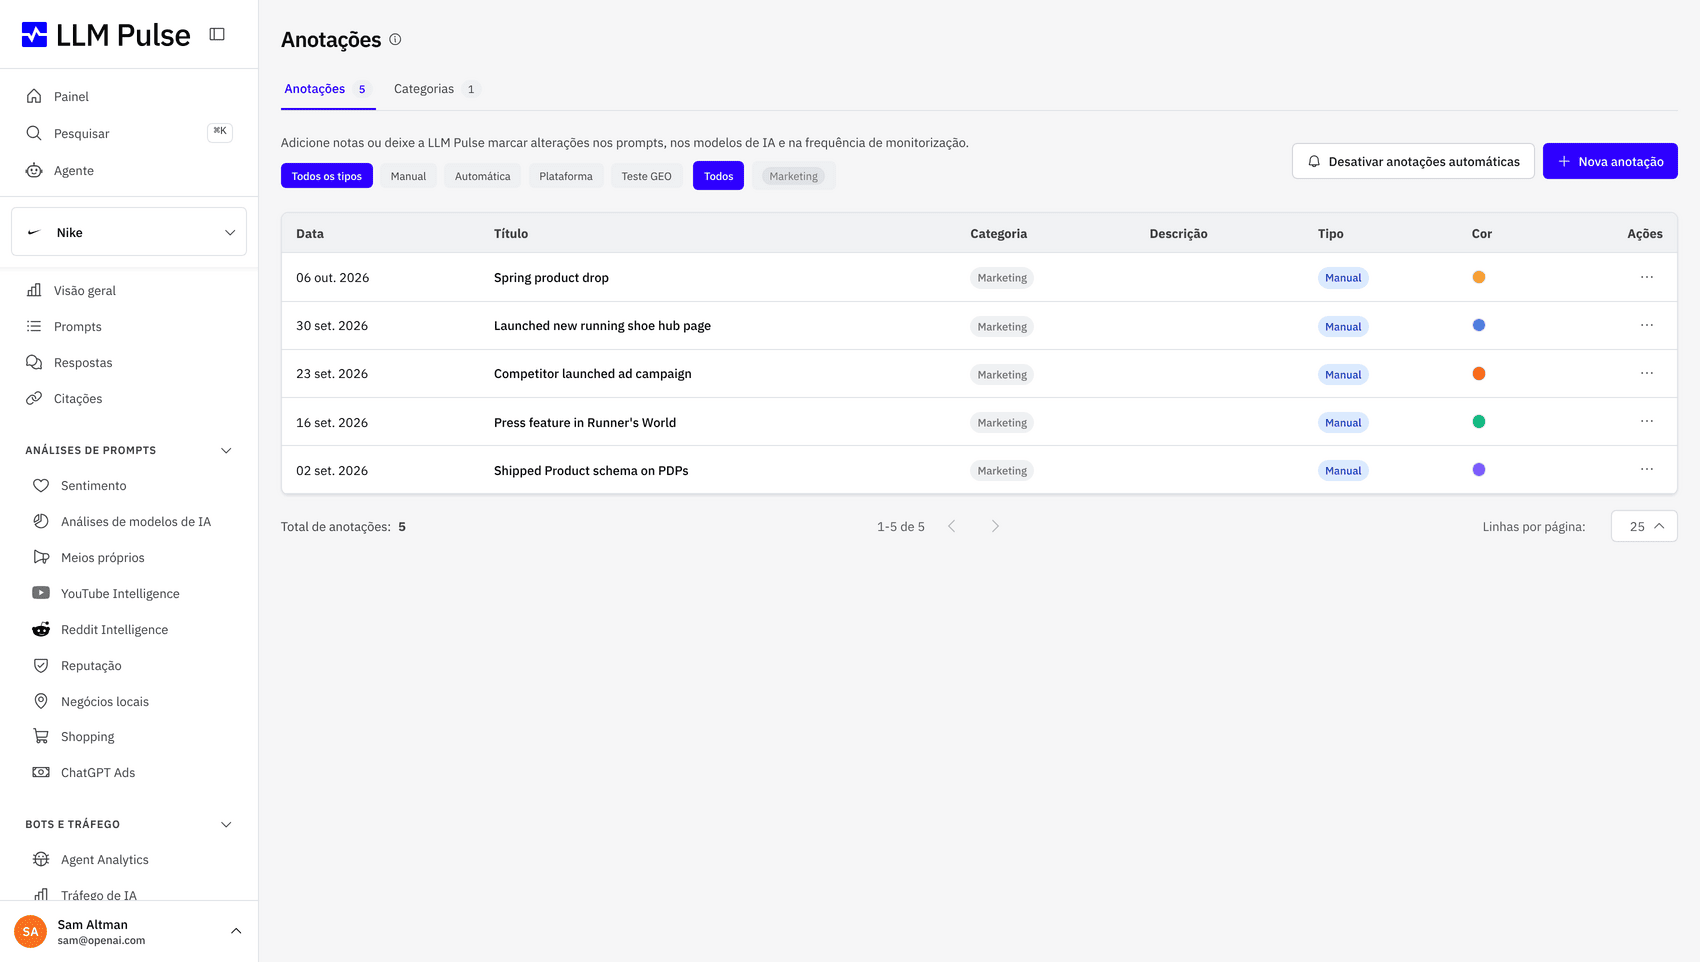Open Reputação shield icon
Viewport: 1700px width, 962px height.
click(x=41, y=665)
